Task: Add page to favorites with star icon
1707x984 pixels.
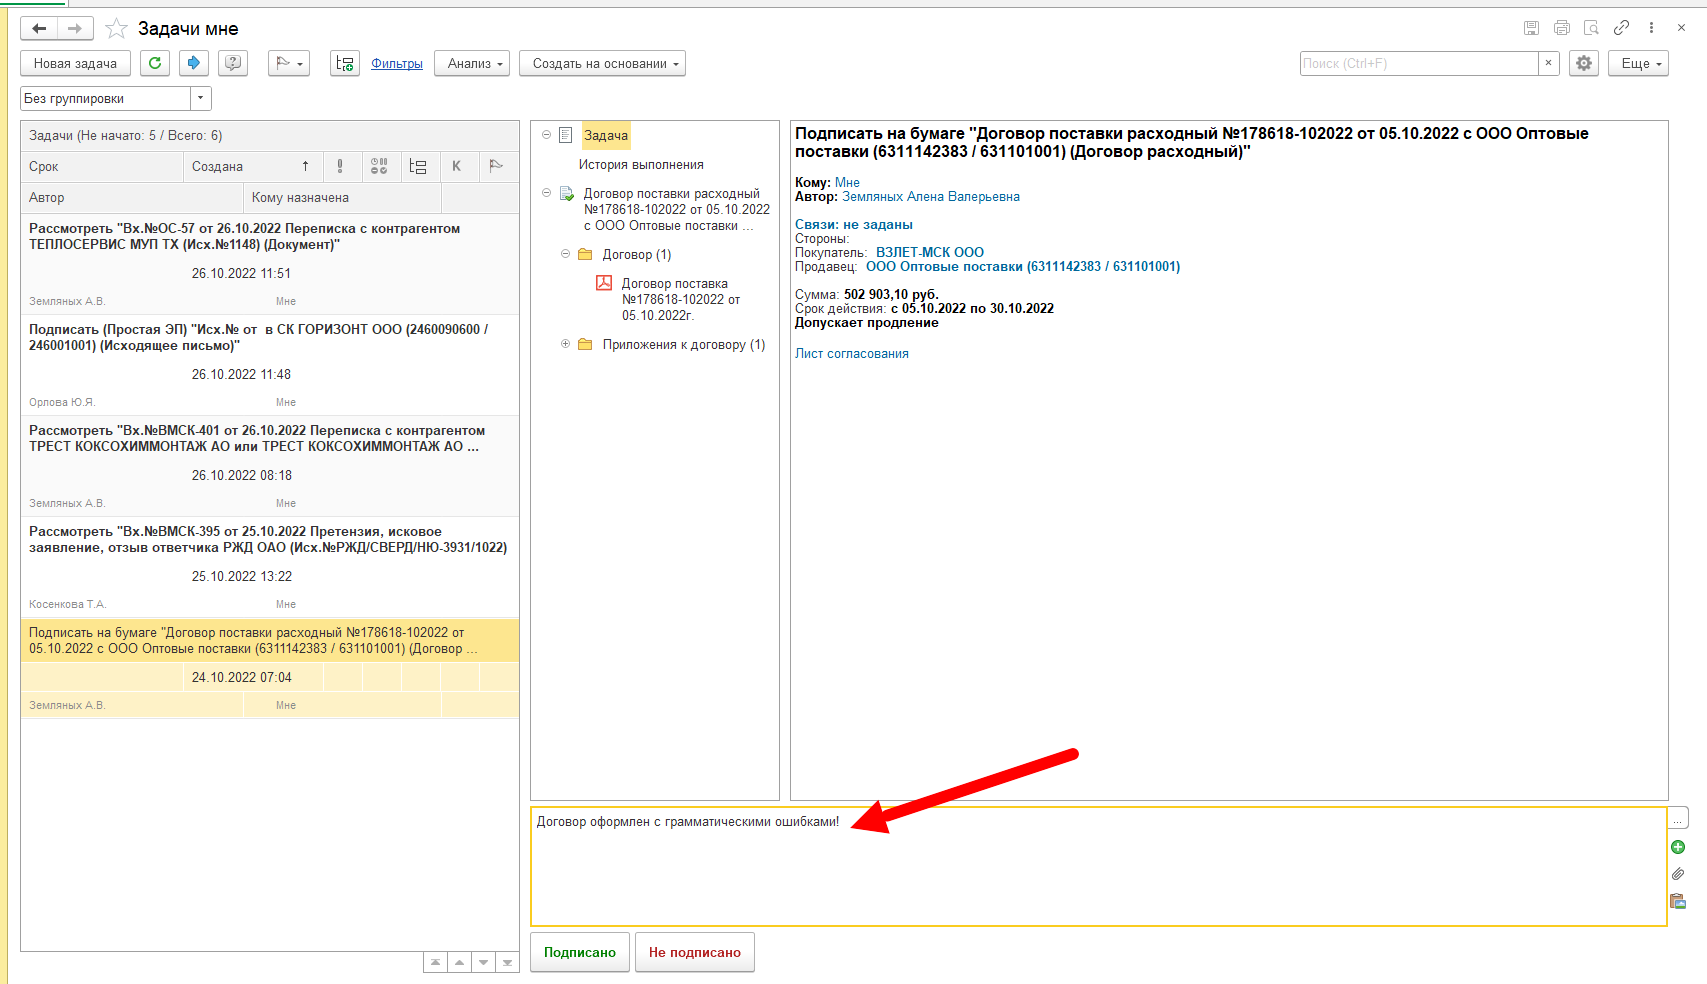Action: (x=116, y=28)
